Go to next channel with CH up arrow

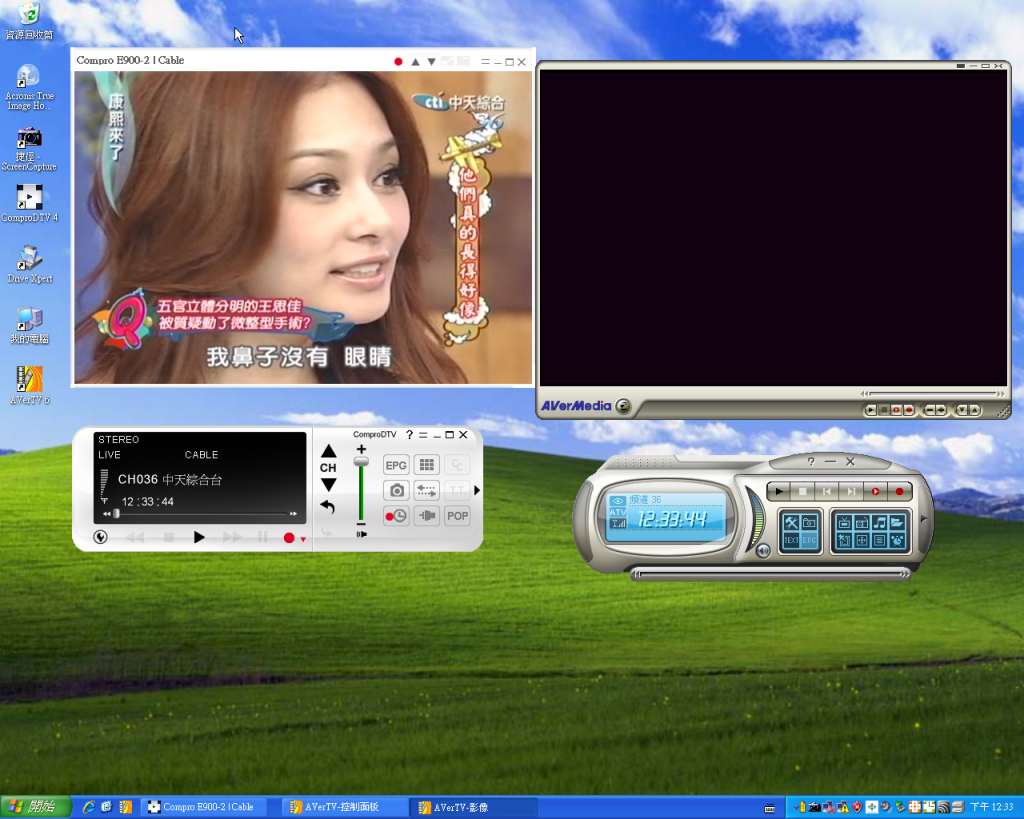click(x=328, y=451)
